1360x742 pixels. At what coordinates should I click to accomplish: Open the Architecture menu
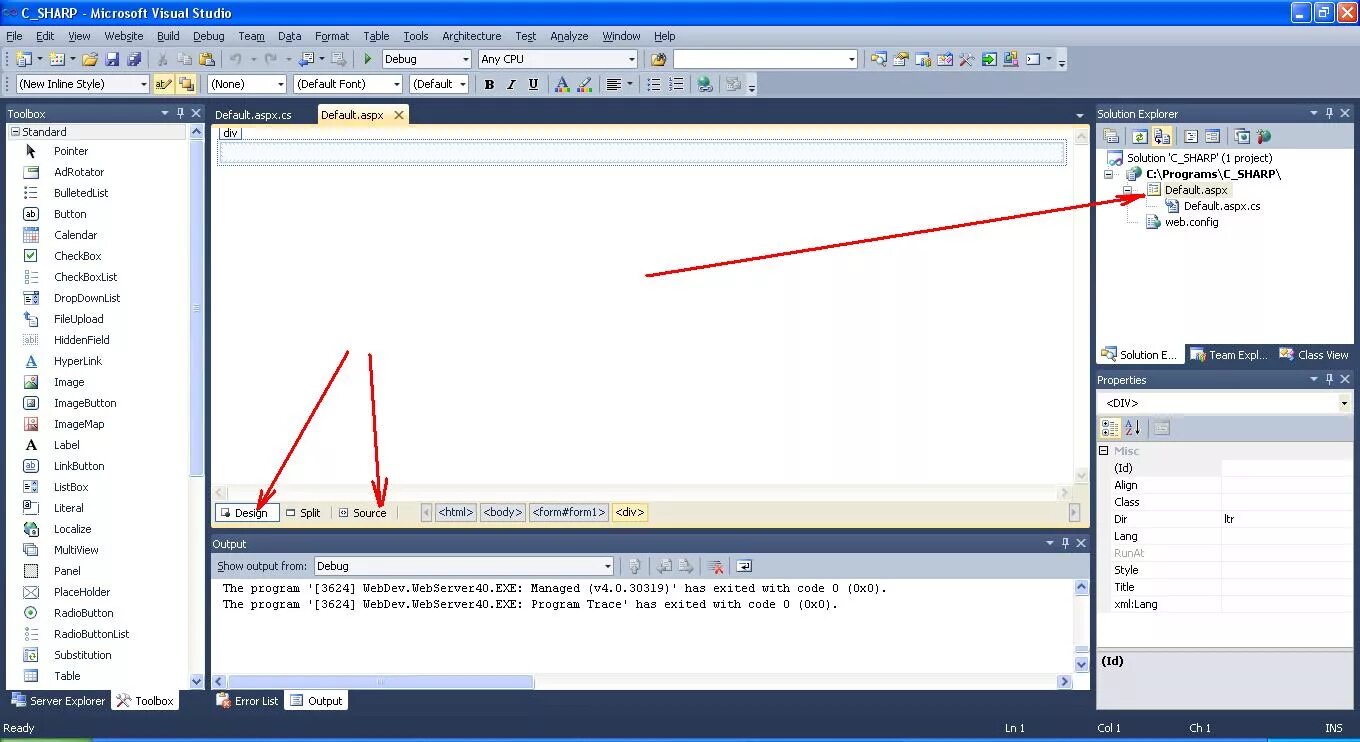coord(471,36)
